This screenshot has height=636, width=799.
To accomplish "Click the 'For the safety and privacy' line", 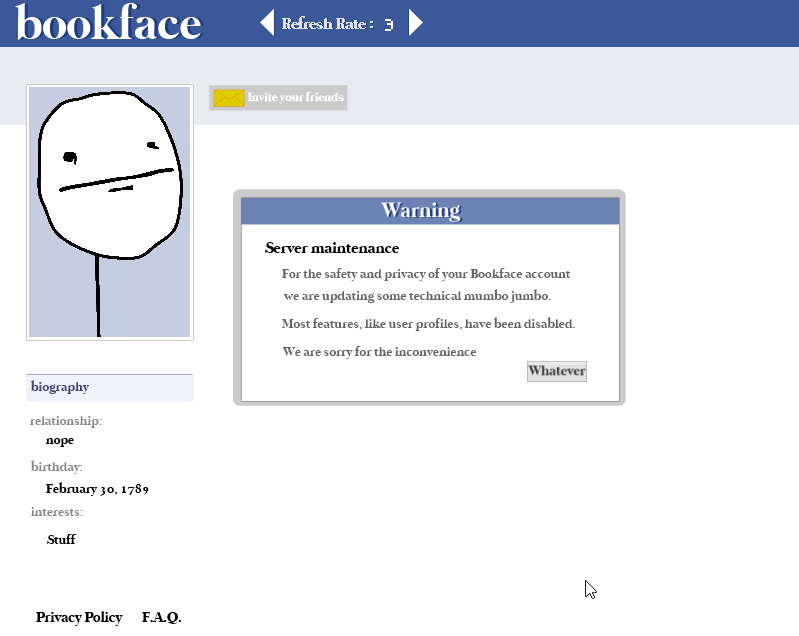I will click(x=425, y=274).
